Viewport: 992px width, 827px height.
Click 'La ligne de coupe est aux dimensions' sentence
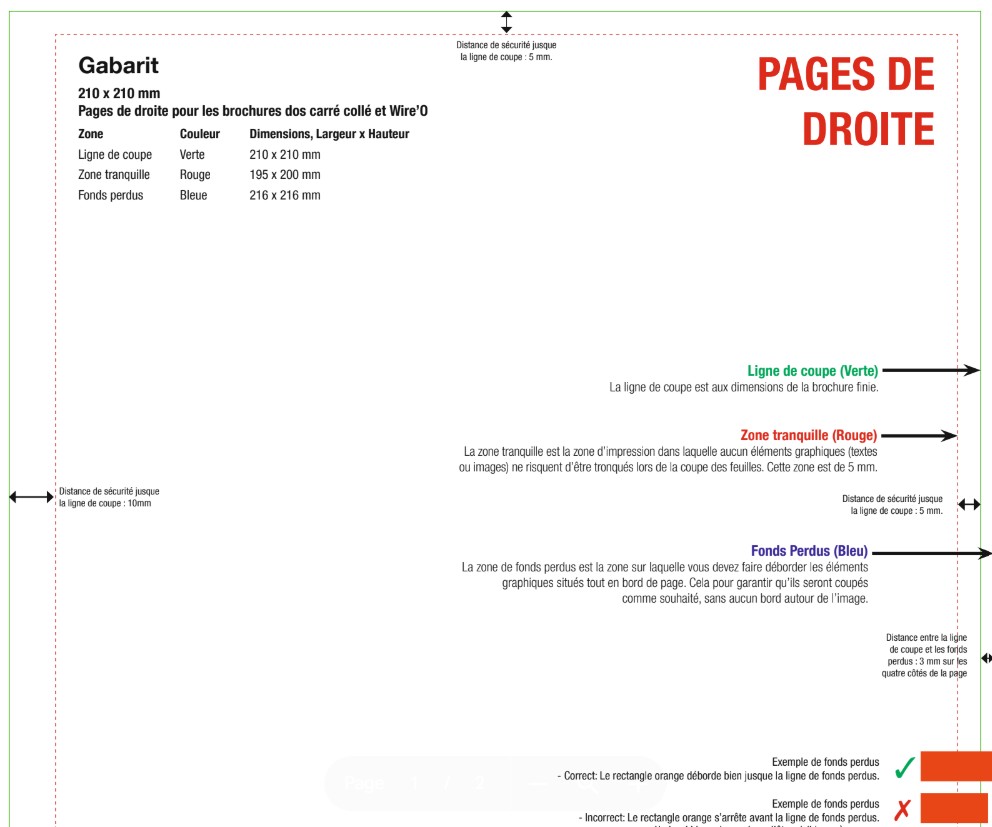pos(744,387)
